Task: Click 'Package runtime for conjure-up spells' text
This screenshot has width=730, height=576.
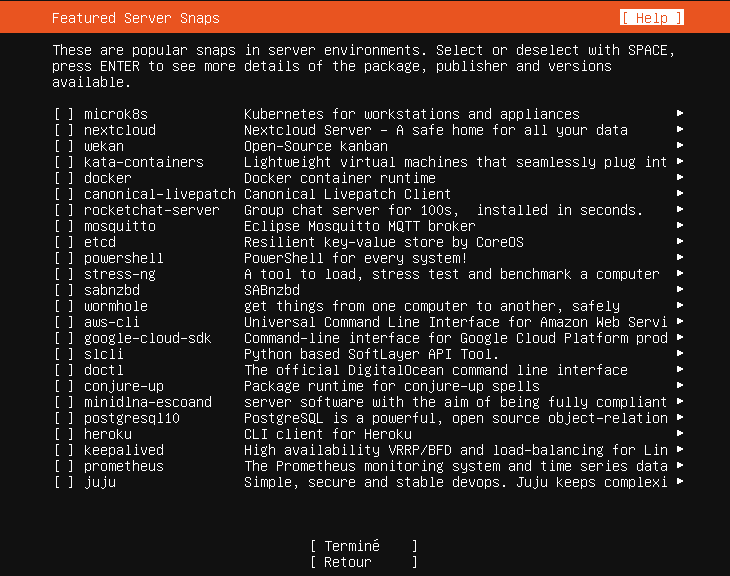Action: click(392, 386)
